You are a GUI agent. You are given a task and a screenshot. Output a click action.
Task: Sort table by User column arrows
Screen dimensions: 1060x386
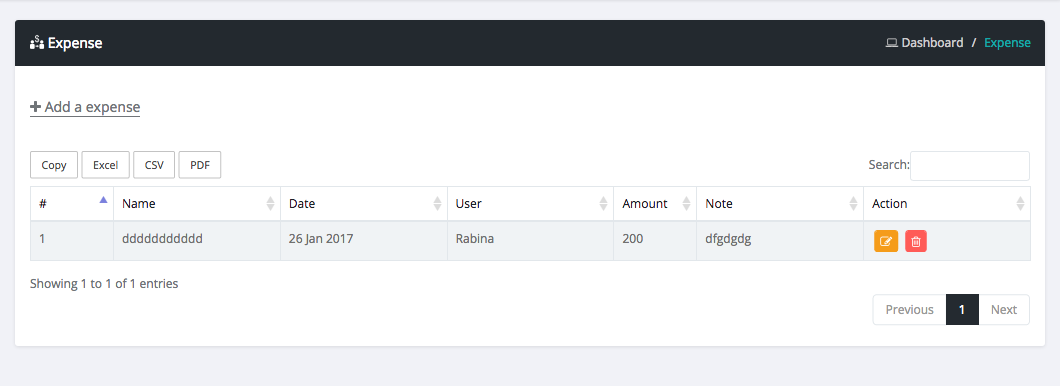(x=604, y=203)
